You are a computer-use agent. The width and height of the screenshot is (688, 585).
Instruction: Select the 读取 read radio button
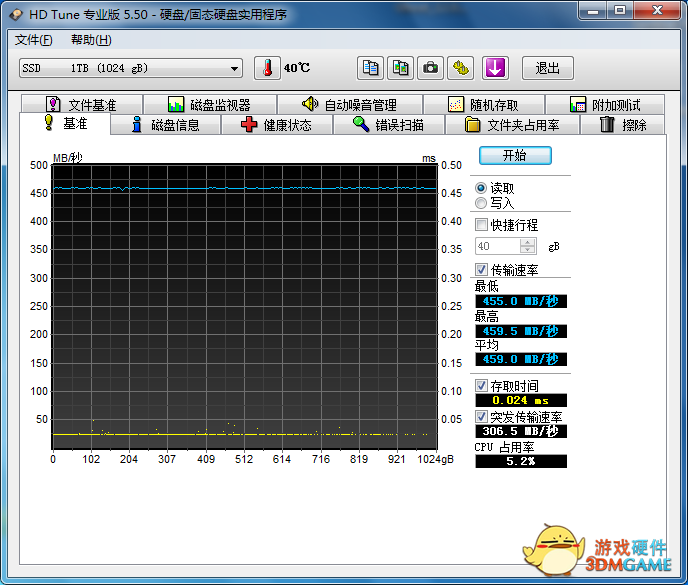pyautogui.click(x=481, y=188)
